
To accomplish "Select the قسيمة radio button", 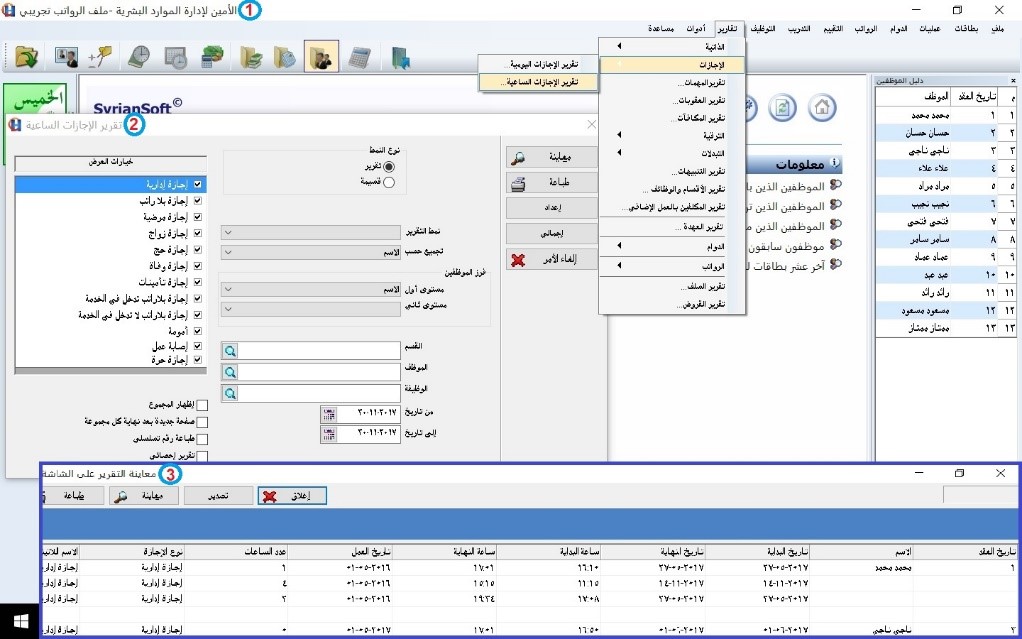I will tap(389, 182).
